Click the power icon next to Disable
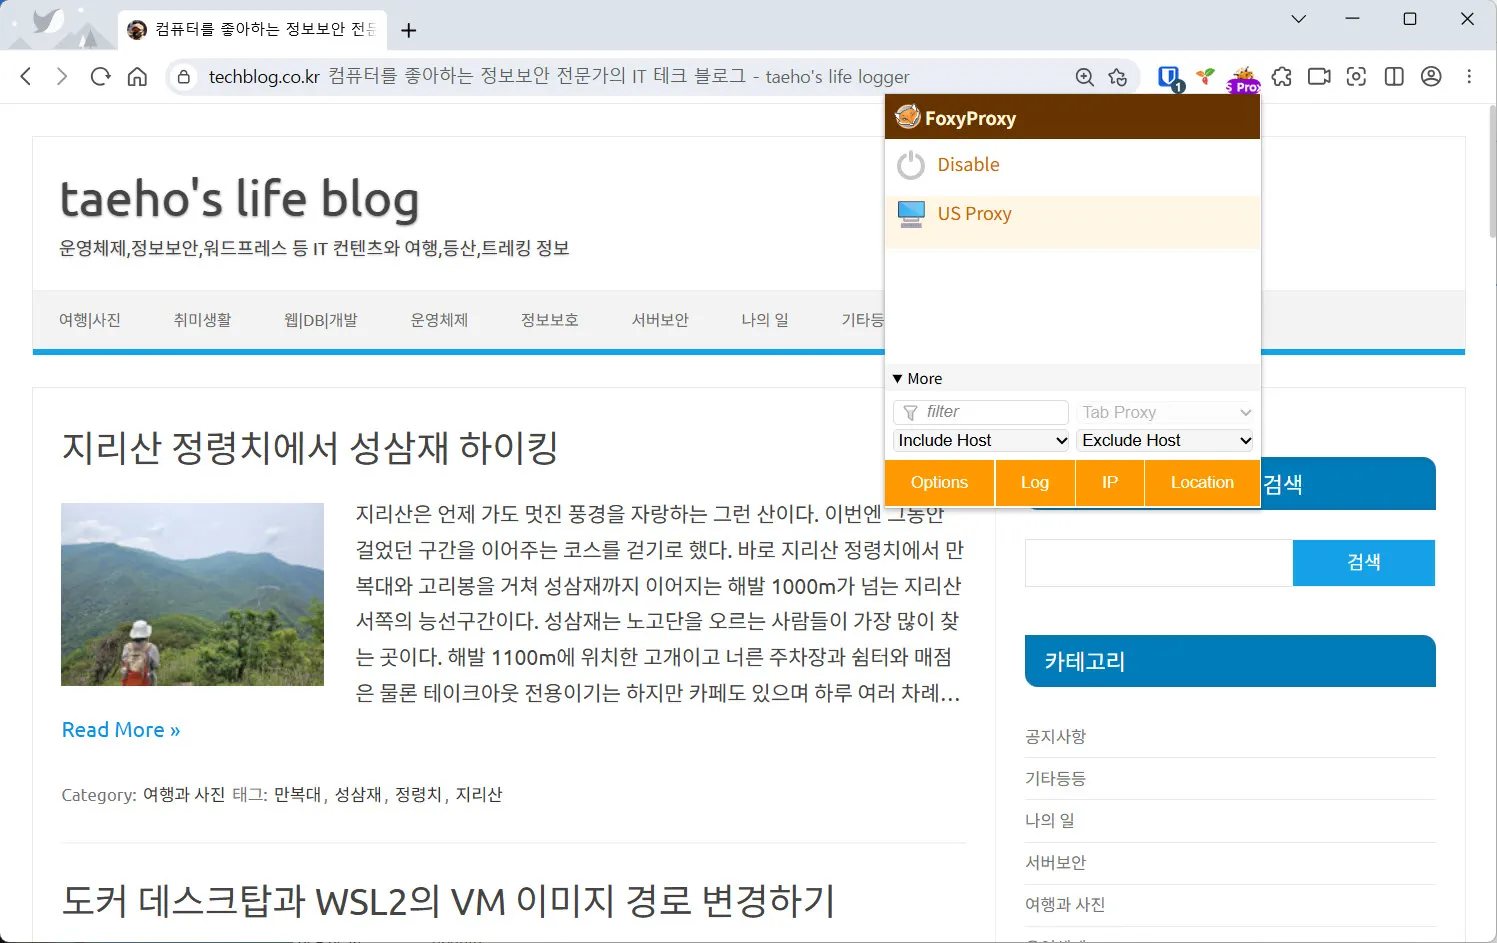This screenshot has height=943, width=1497. (910, 164)
